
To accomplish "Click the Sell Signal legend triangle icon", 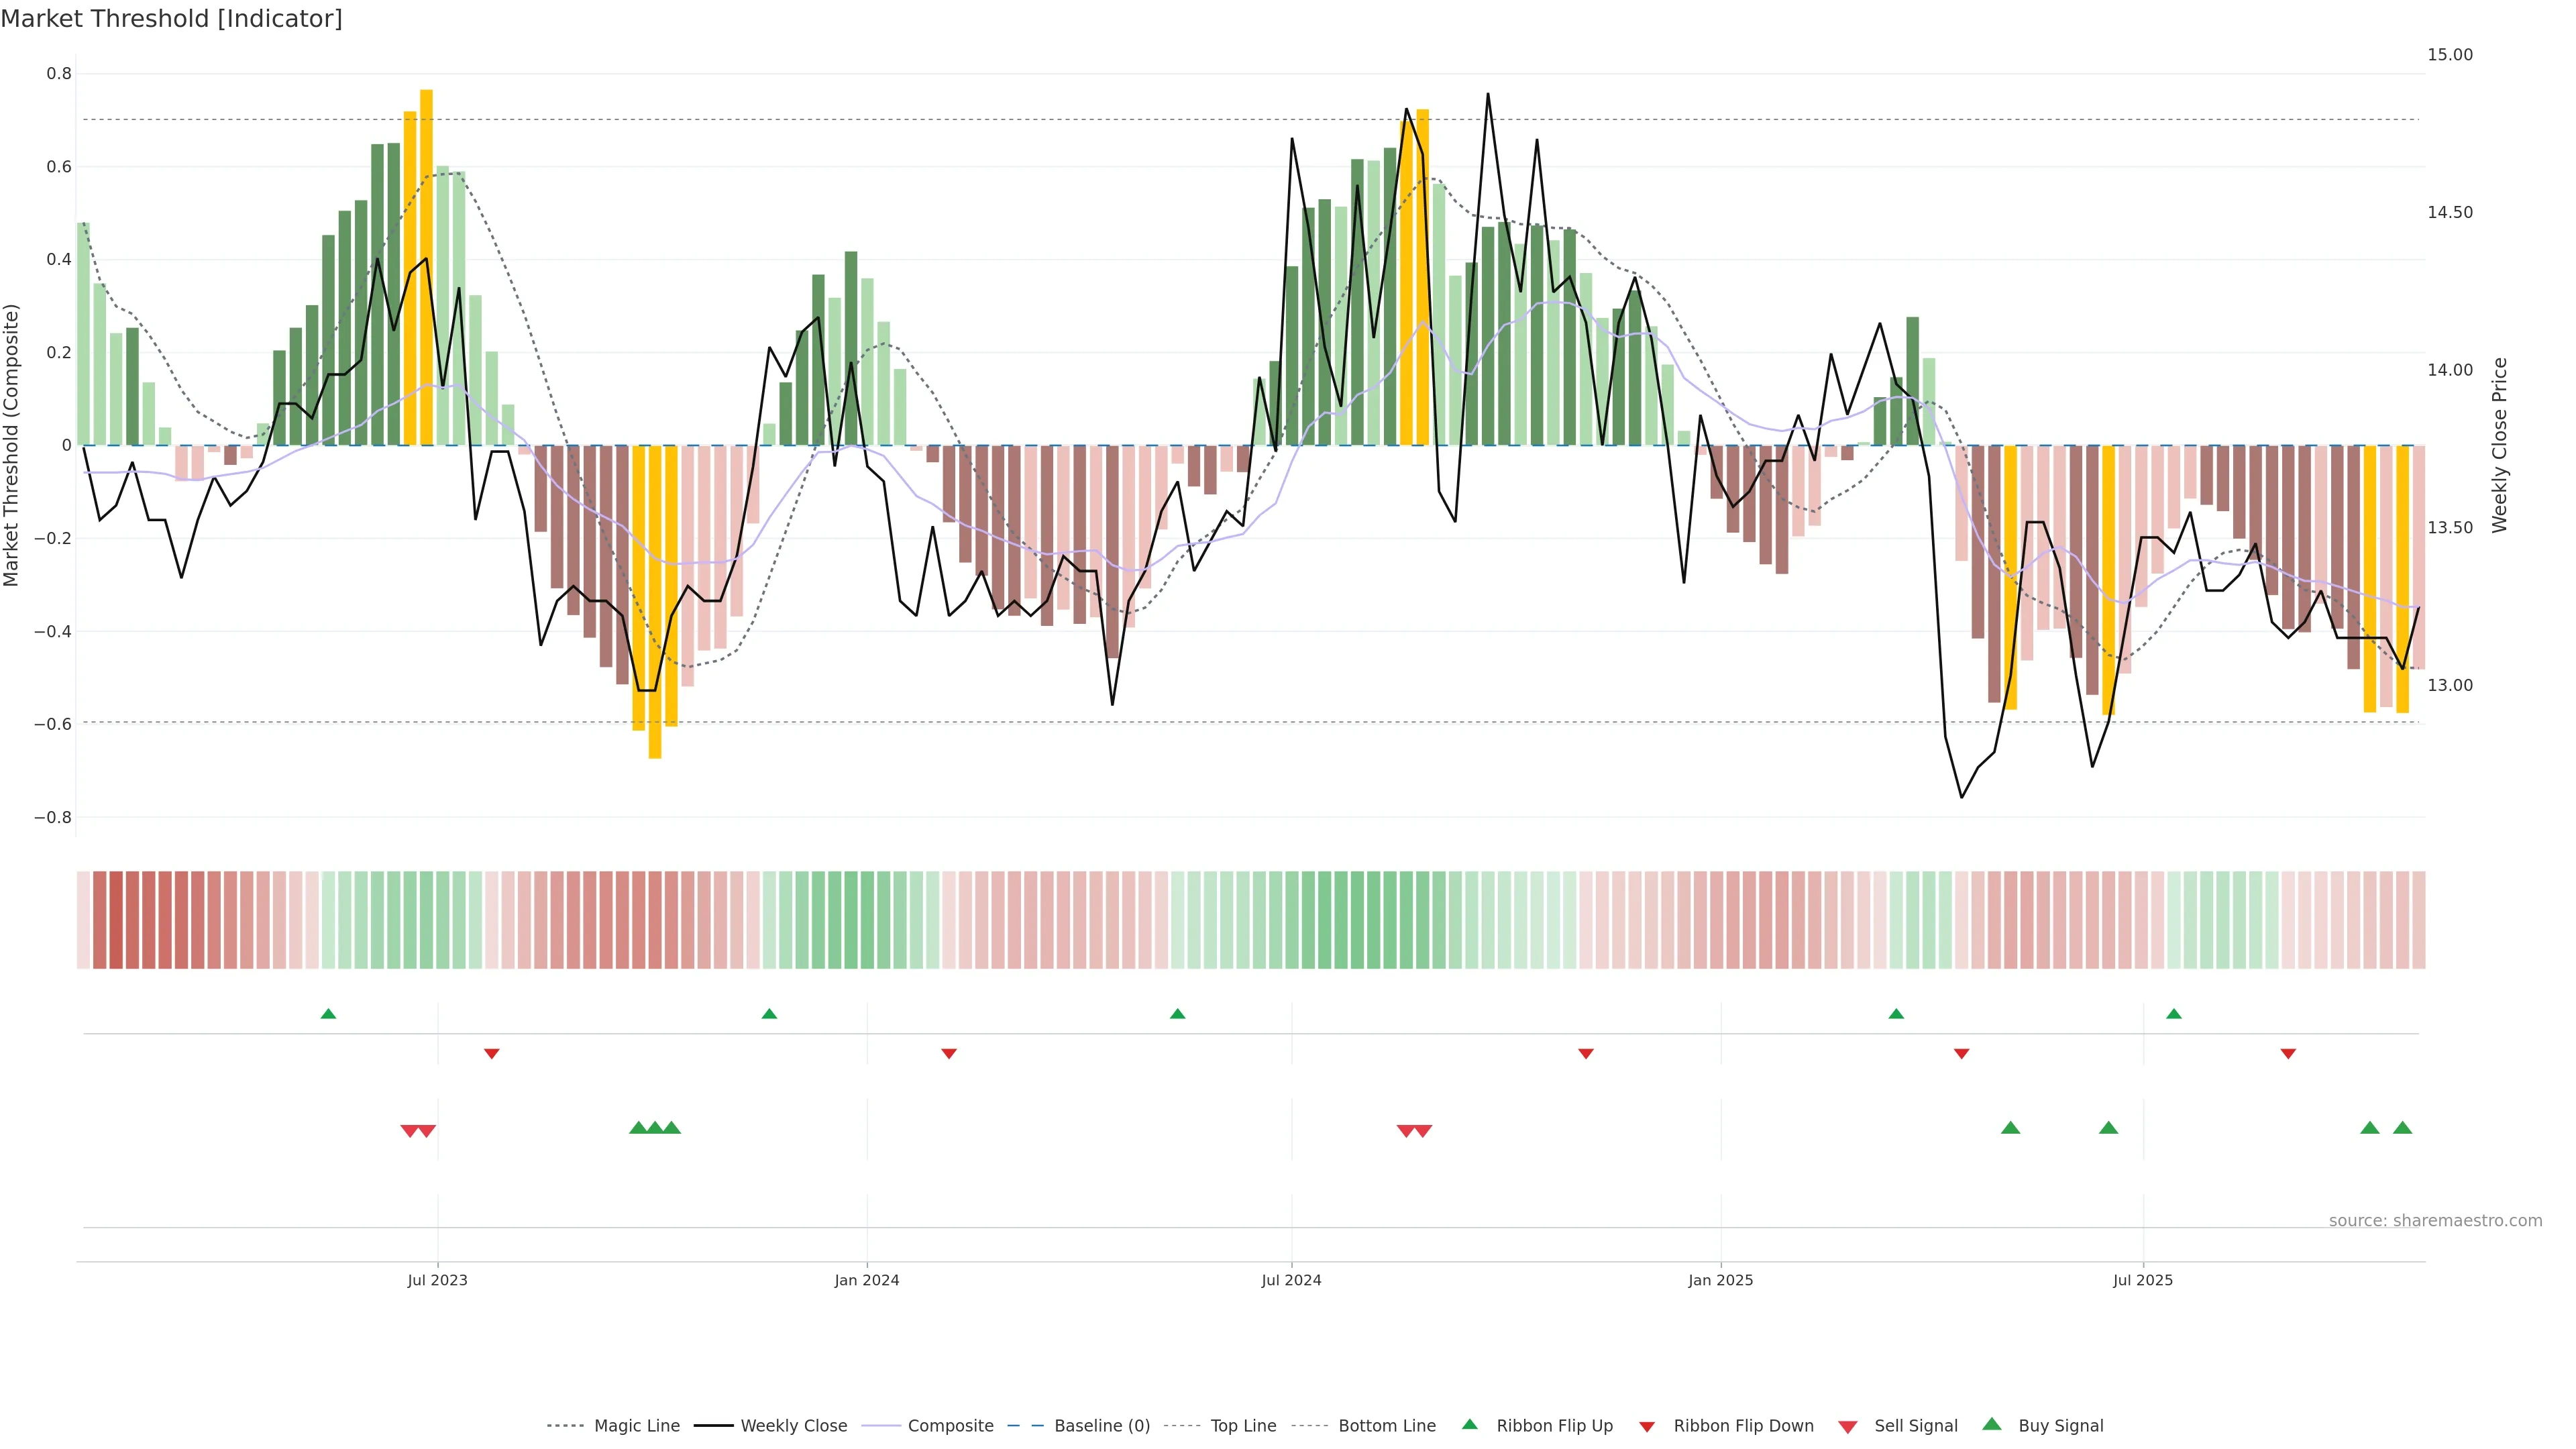I will tap(1848, 1427).
